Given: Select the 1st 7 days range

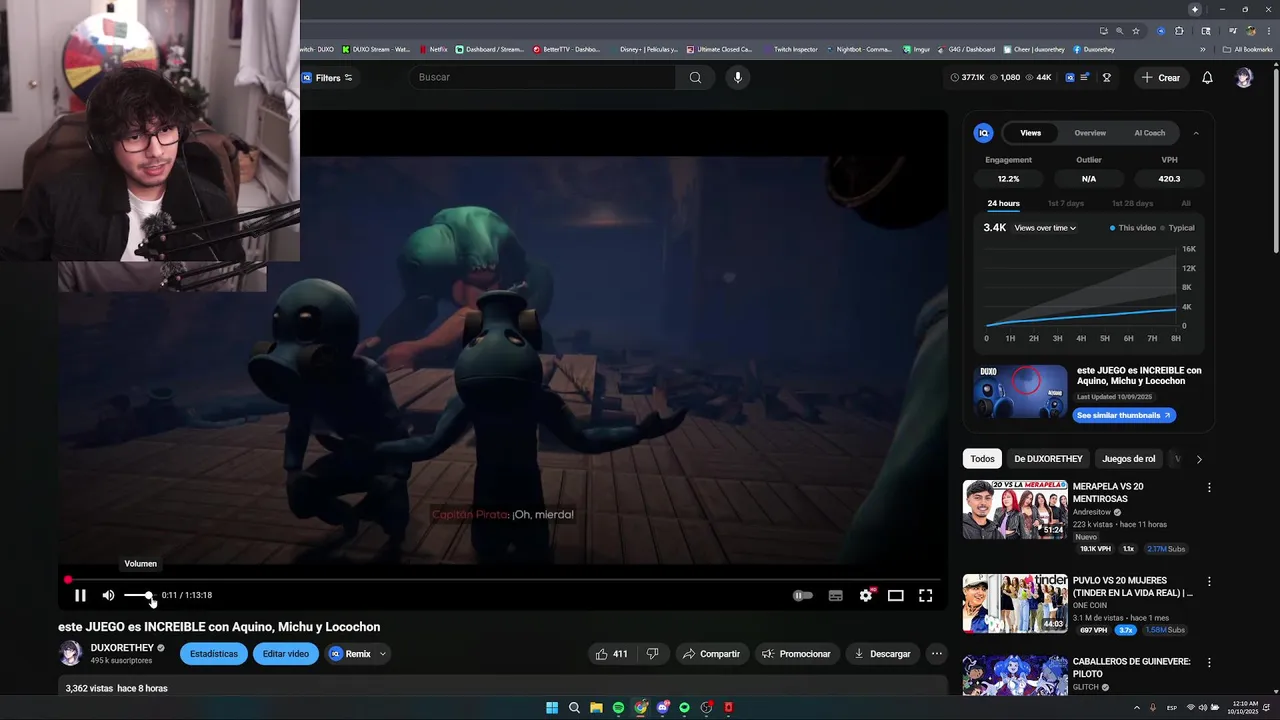Looking at the screenshot, I should pyautogui.click(x=1065, y=203).
